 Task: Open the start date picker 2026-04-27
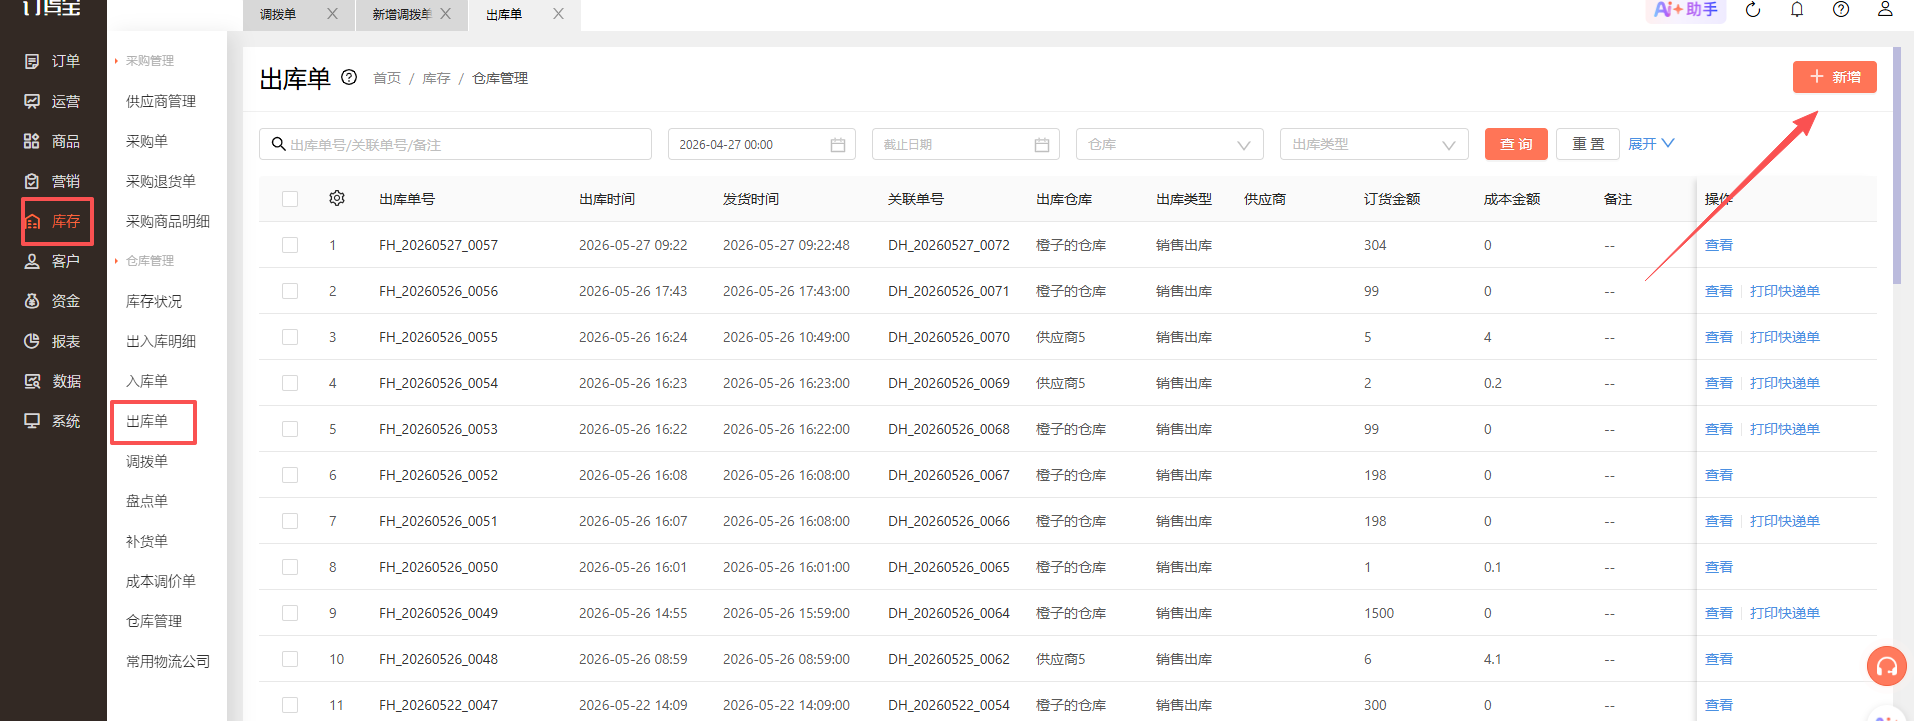tap(762, 144)
